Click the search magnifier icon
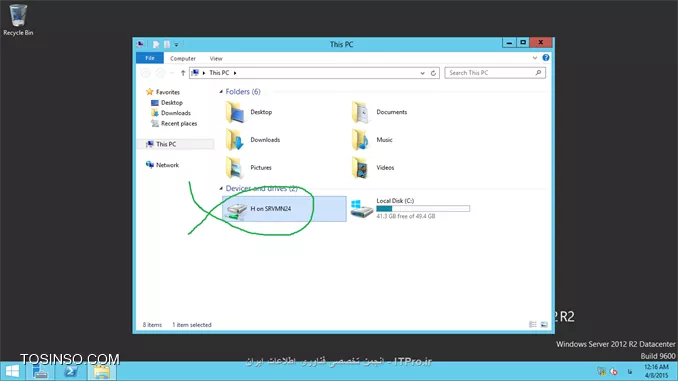Viewport: 678px width, 381px height. point(538,73)
